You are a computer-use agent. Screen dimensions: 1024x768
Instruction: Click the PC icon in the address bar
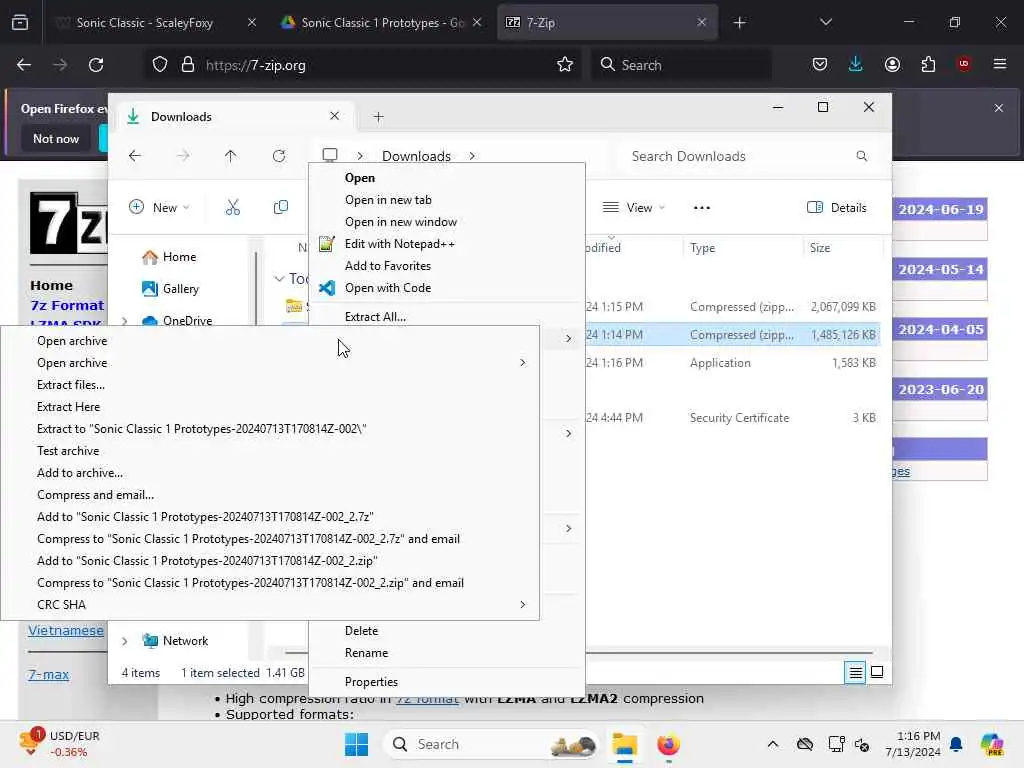330,155
